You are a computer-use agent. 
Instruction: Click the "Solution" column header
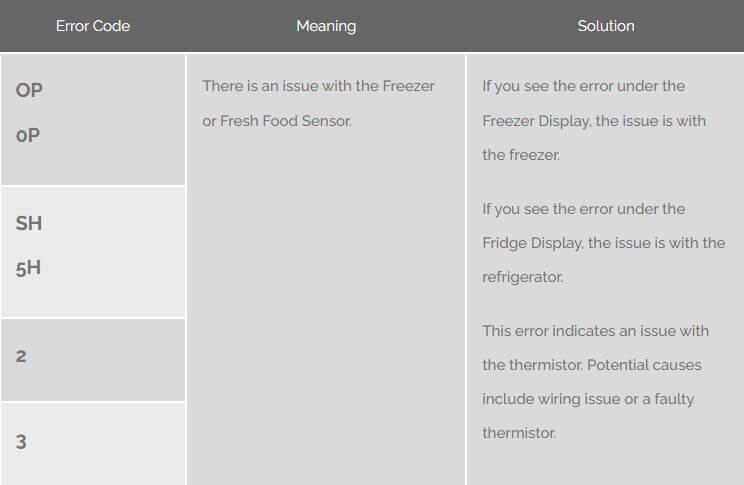[605, 26]
